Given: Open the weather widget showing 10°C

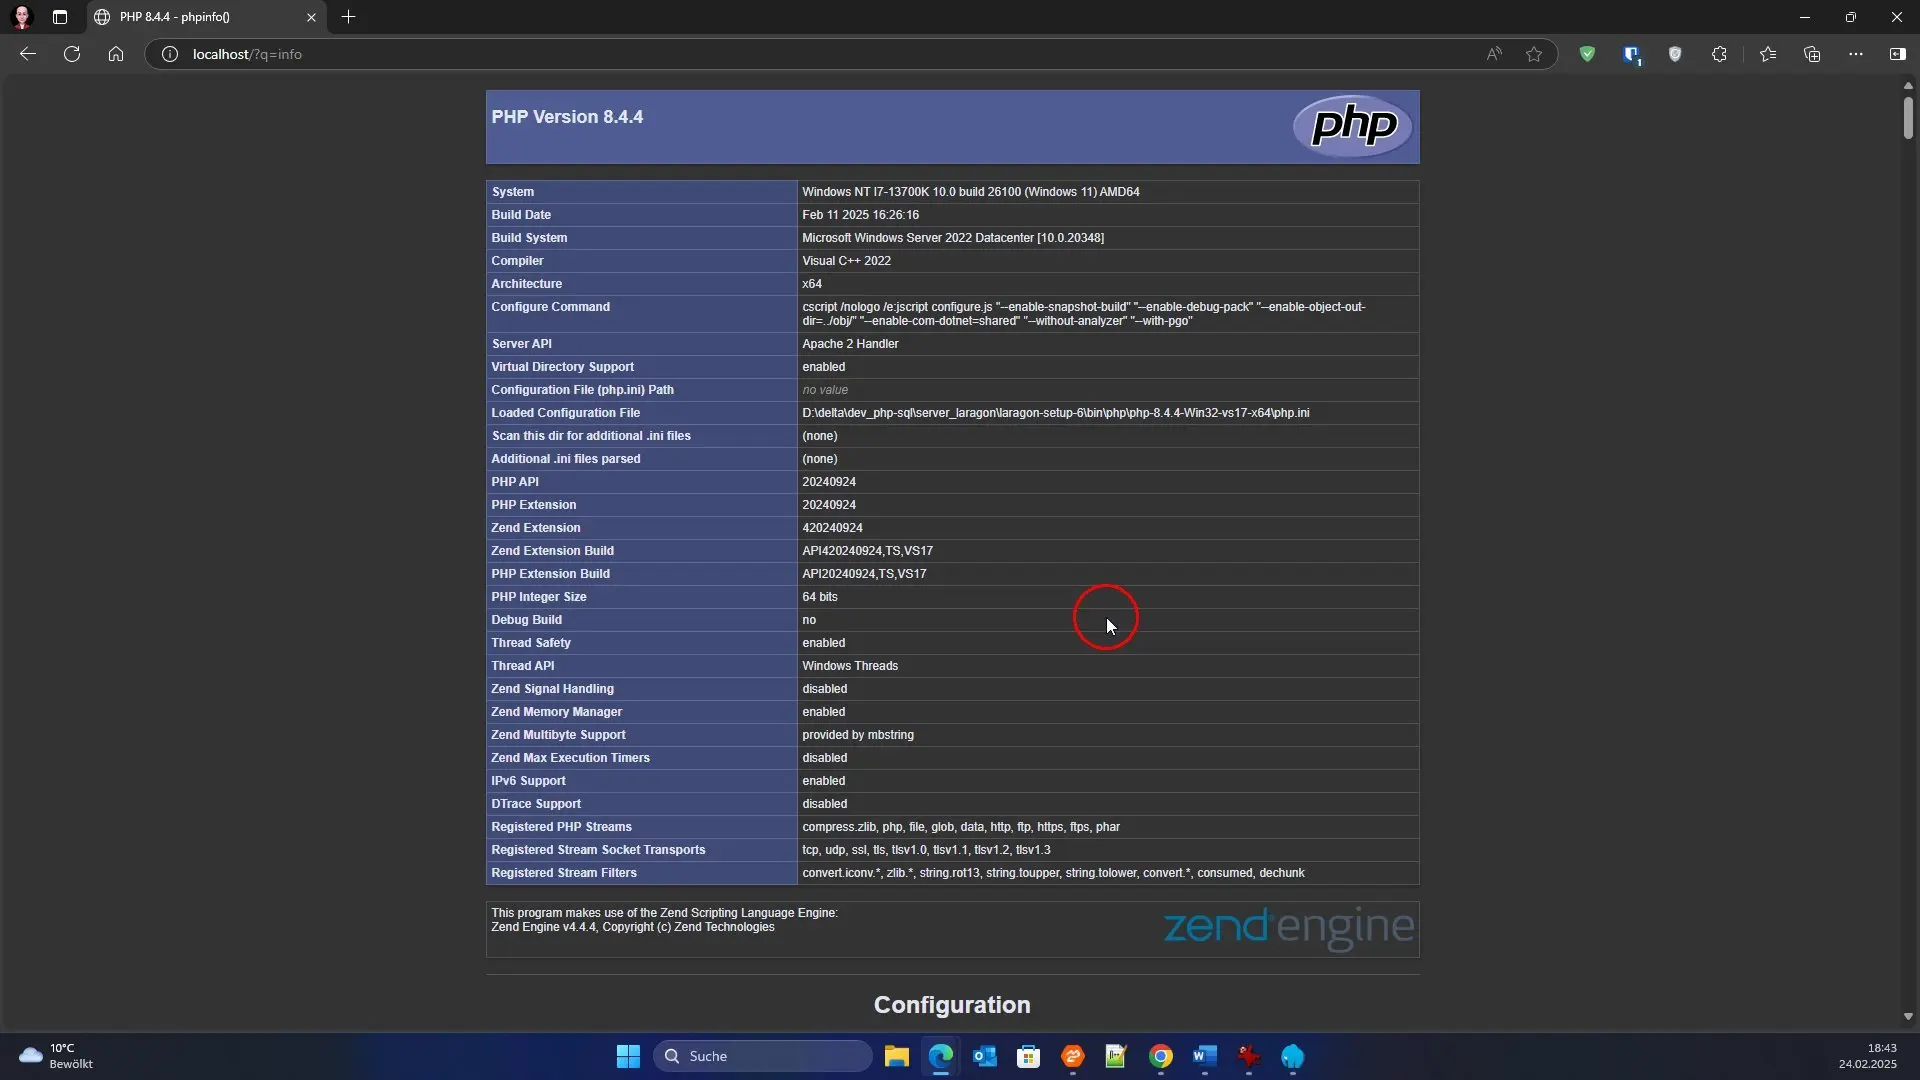Looking at the screenshot, I should (x=57, y=1056).
